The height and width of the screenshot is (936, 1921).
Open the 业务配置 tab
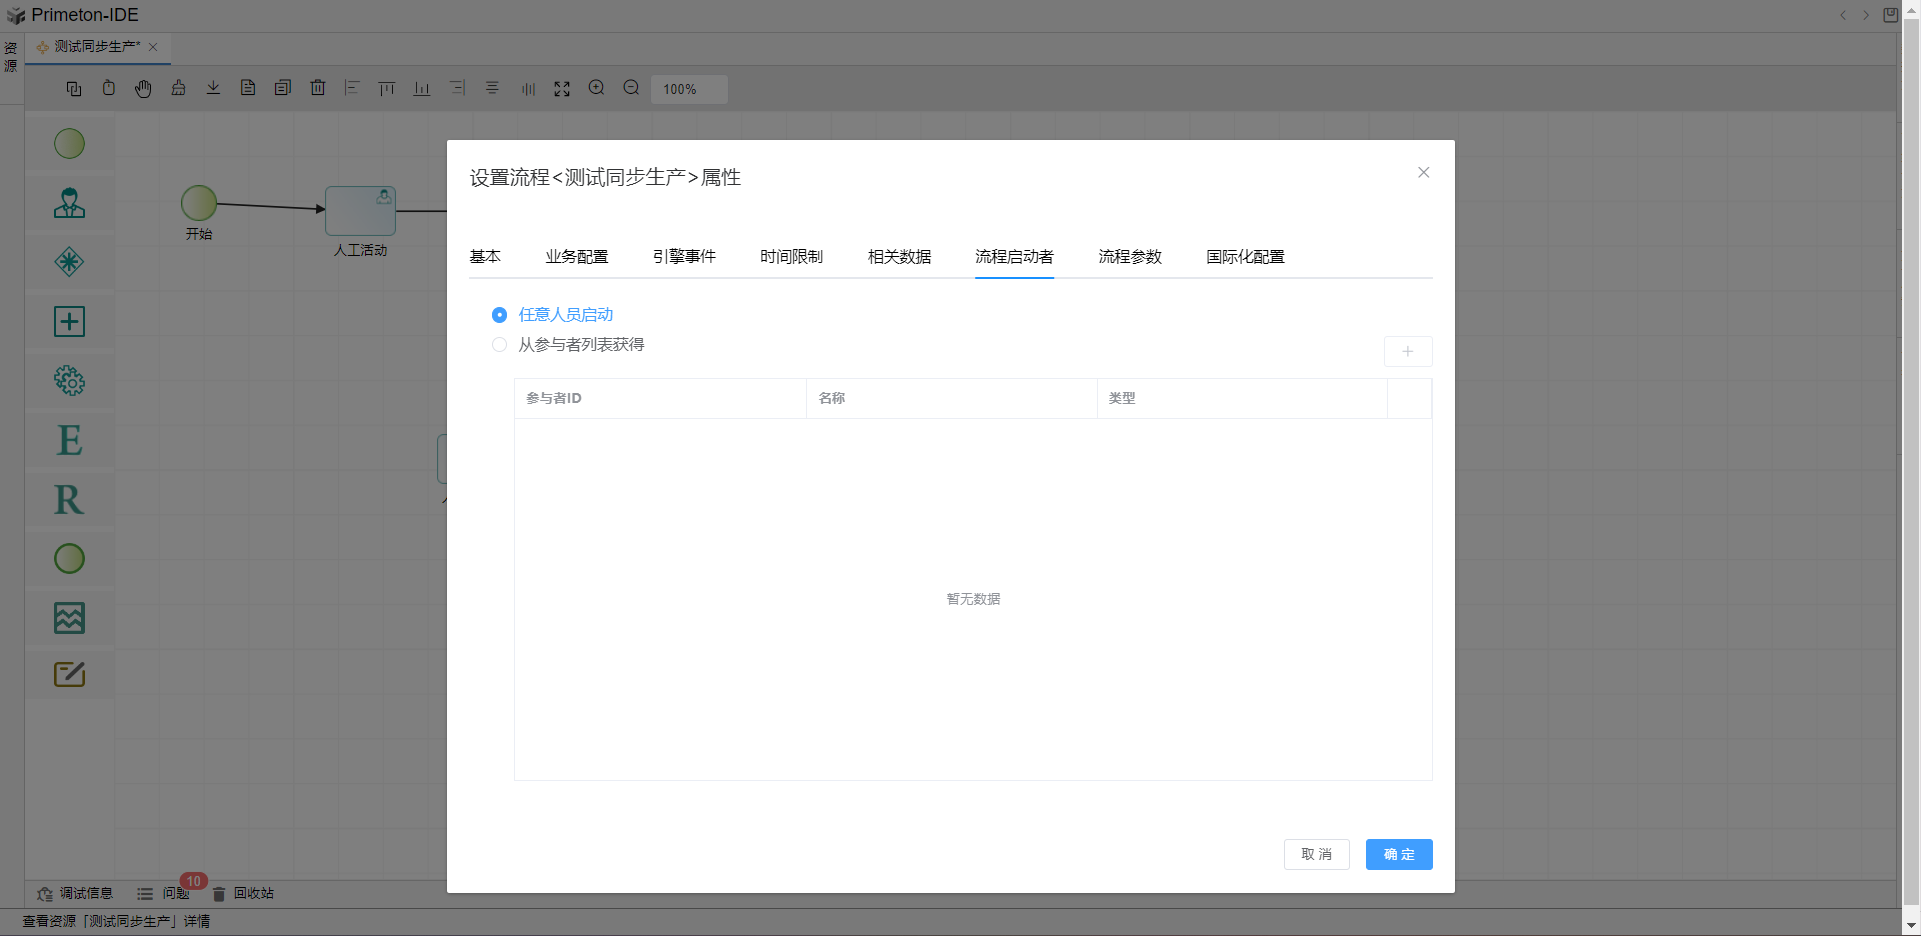coord(576,257)
